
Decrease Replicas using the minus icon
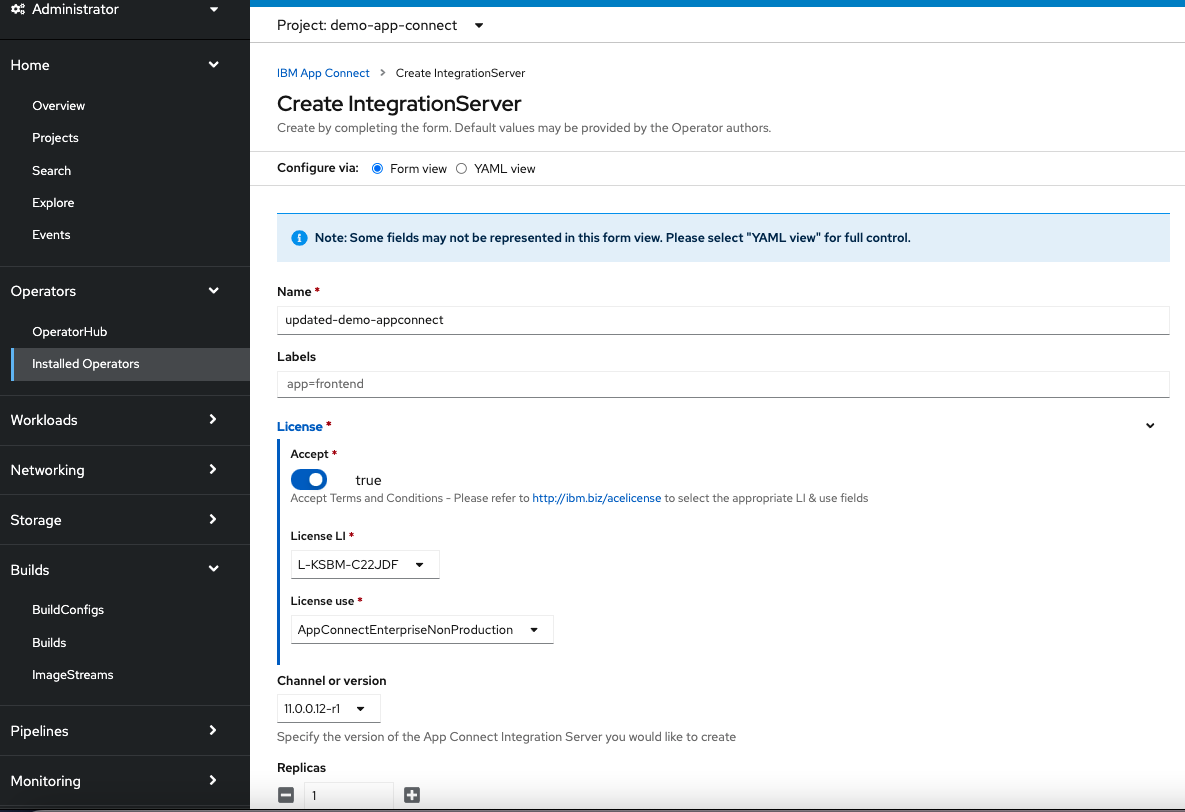tap(286, 794)
